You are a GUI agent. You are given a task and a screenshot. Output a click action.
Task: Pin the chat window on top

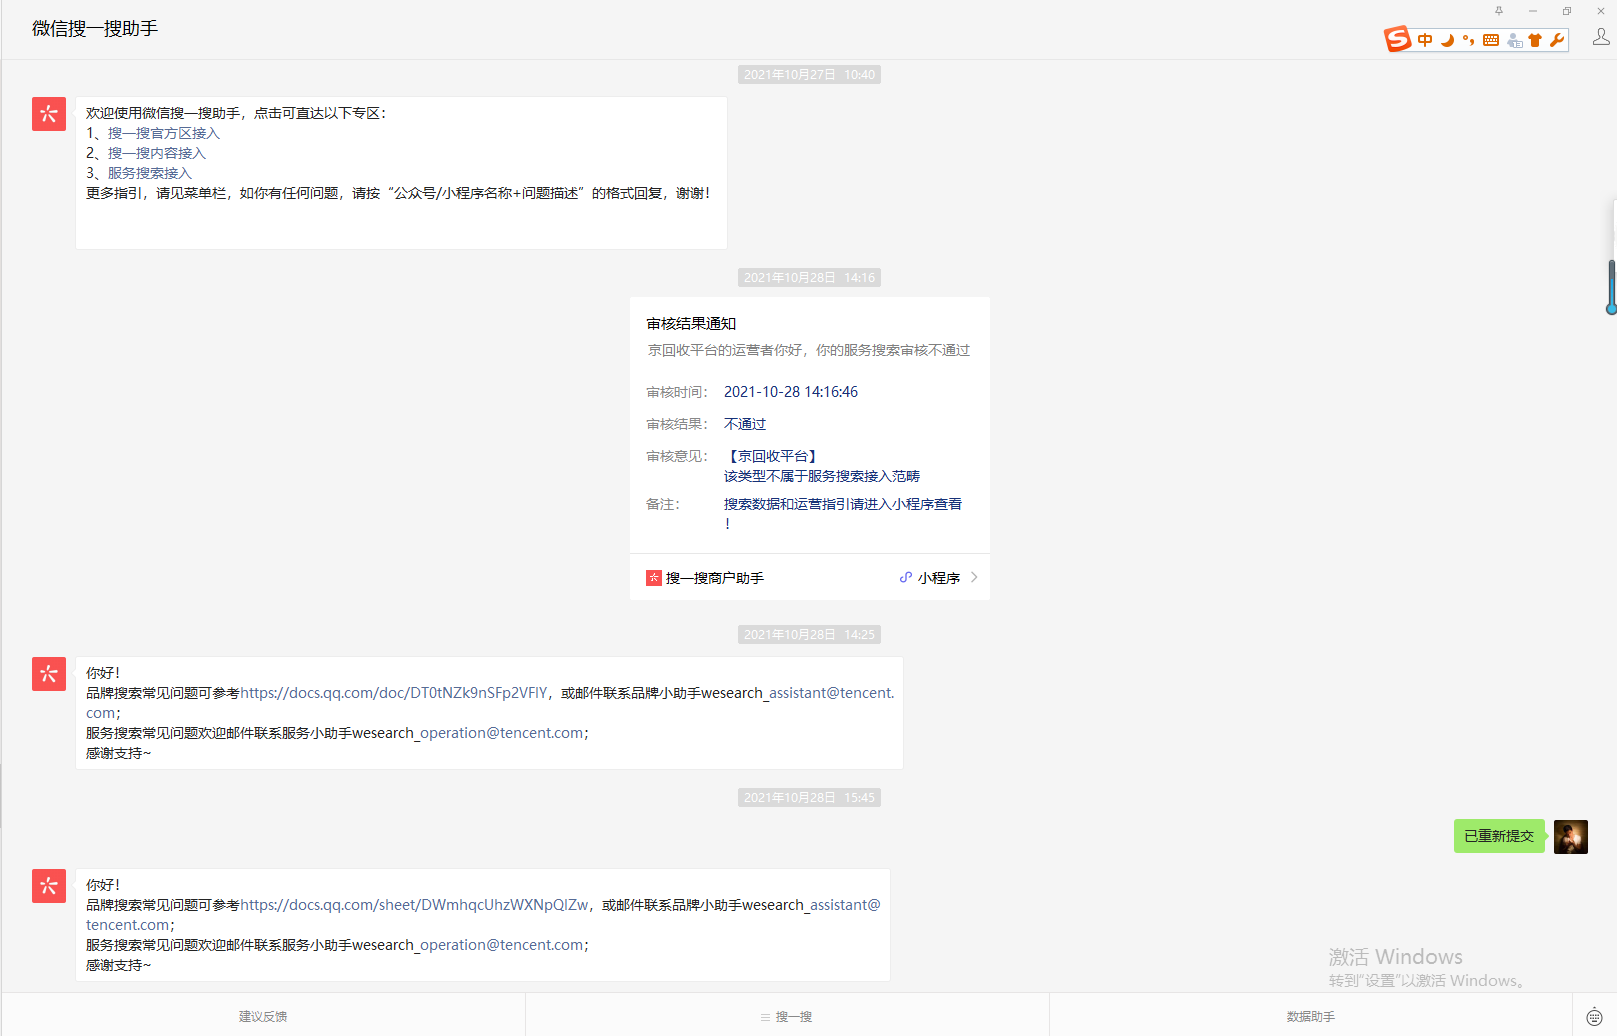[1499, 11]
